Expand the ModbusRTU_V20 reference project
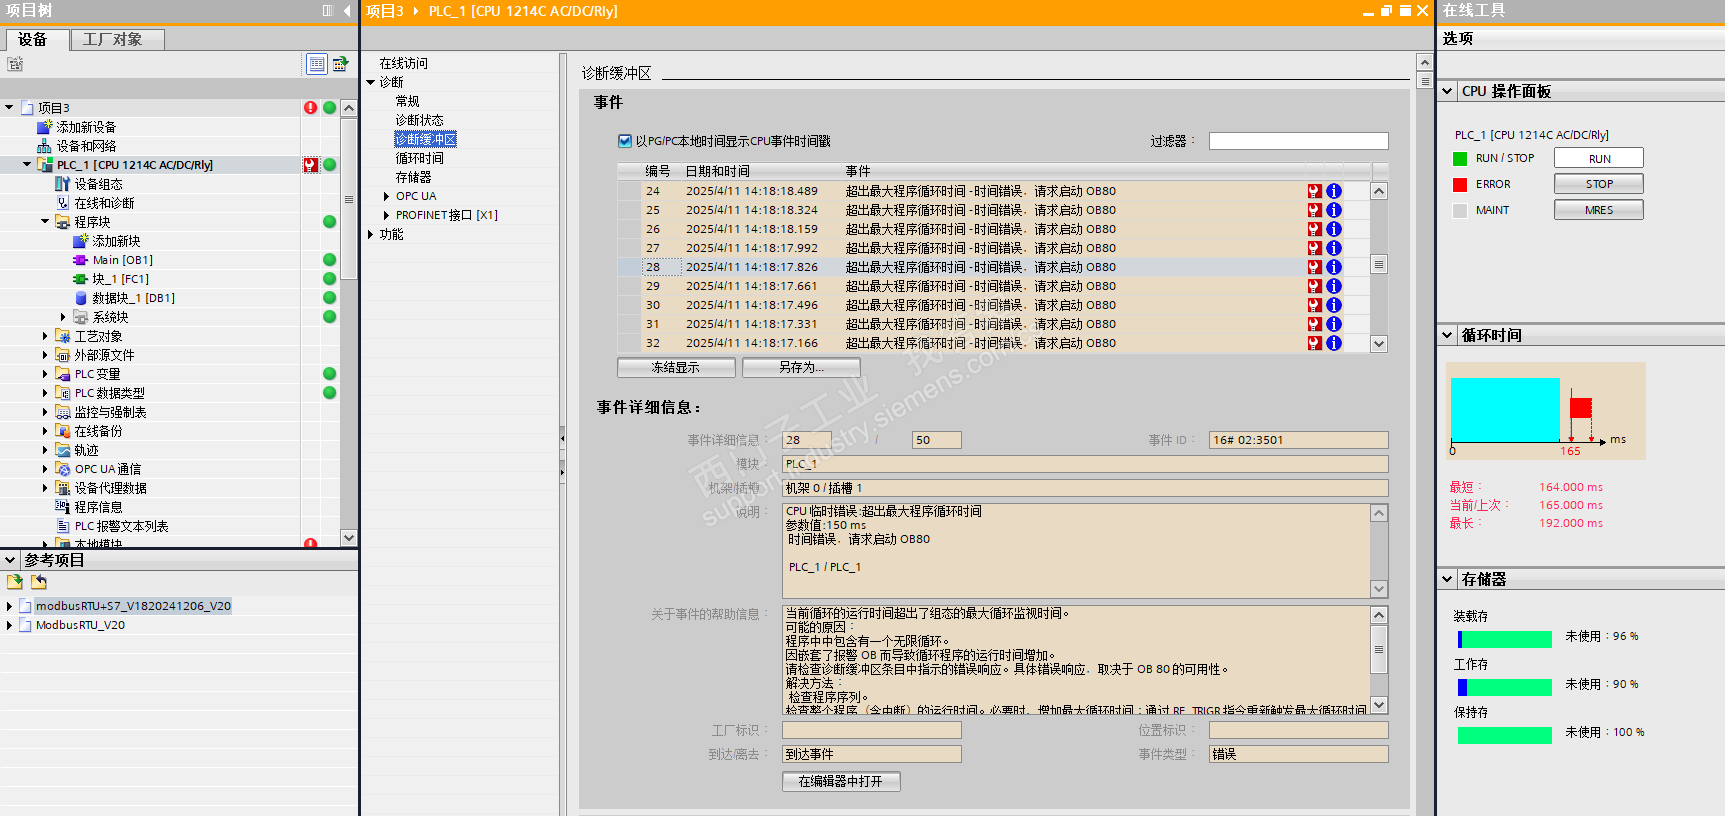This screenshot has width=1725, height=816. tap(9, 625)
